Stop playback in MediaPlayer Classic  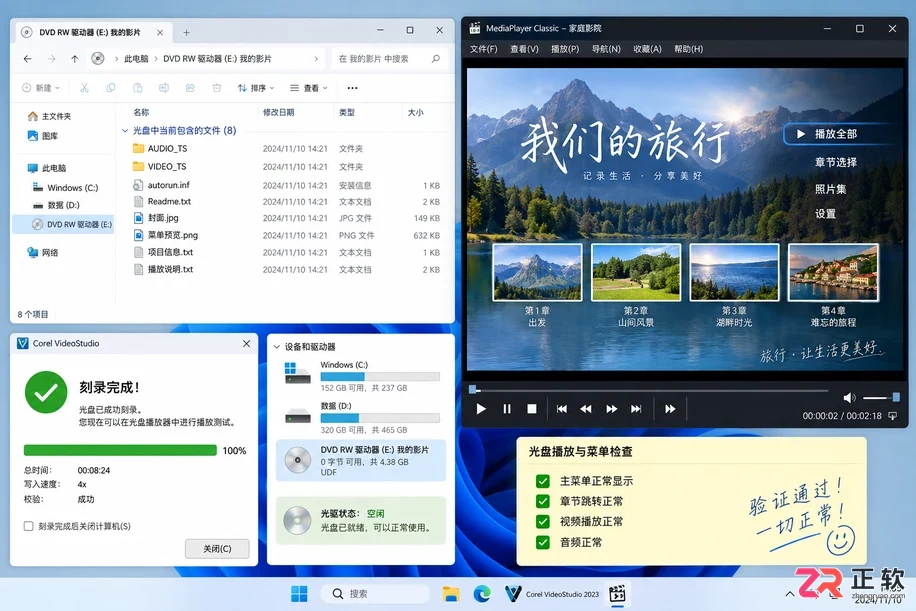click(x=532, y=409)
